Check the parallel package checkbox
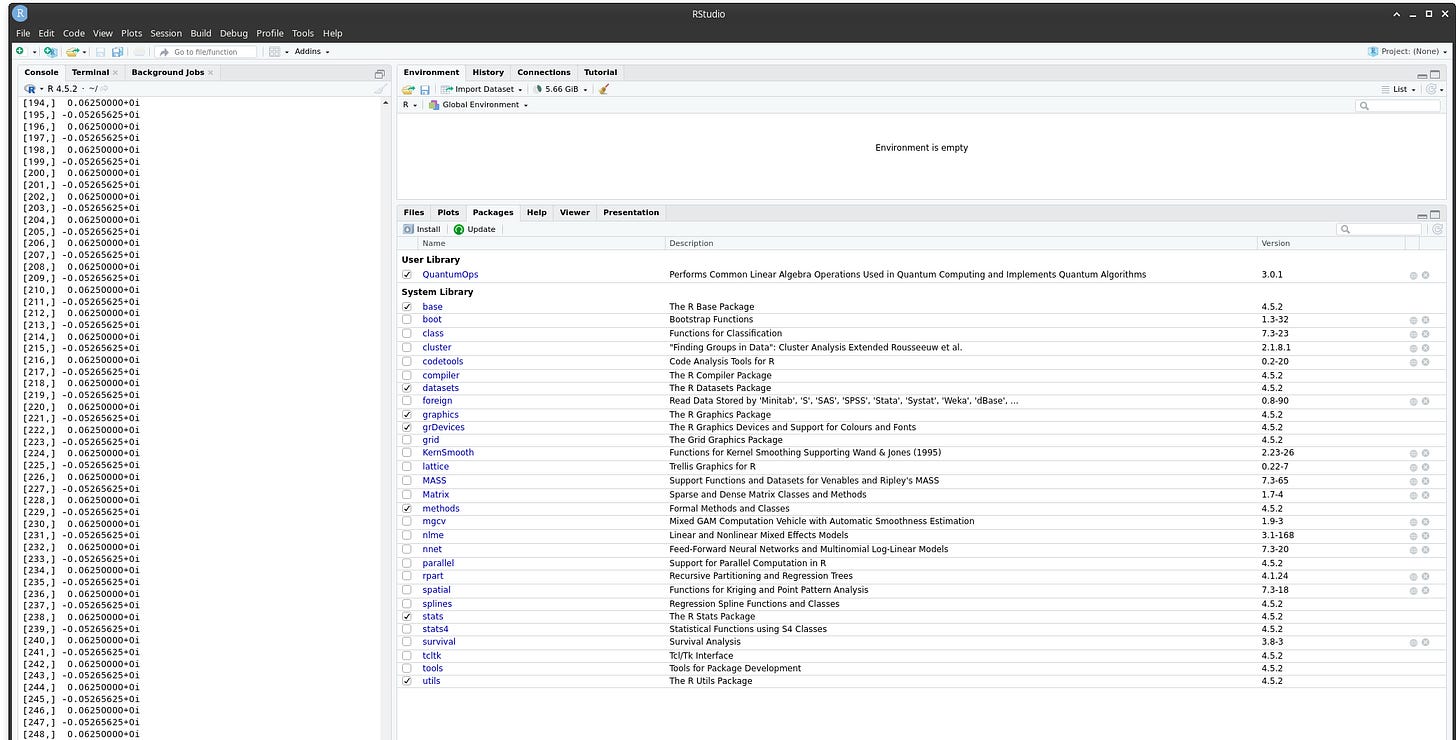The image size is (1456, 740). (x=407, y=564)
